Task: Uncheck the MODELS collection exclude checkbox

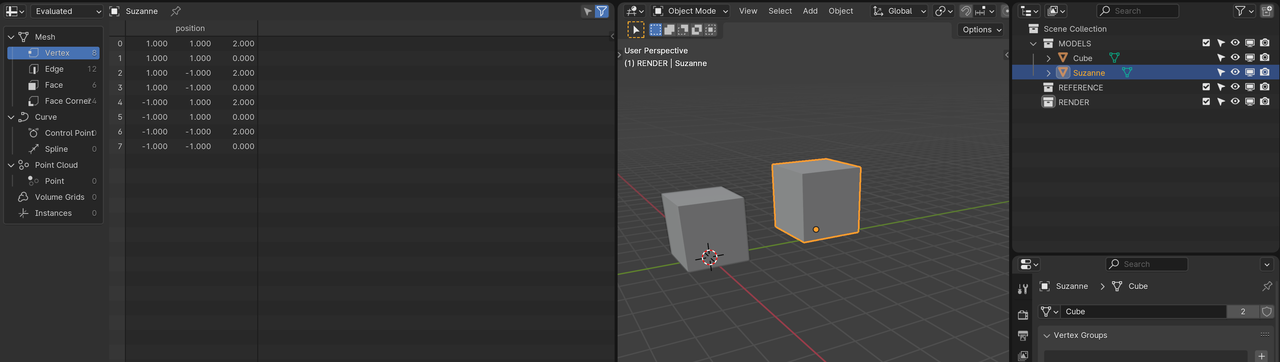Action: 1206,43
